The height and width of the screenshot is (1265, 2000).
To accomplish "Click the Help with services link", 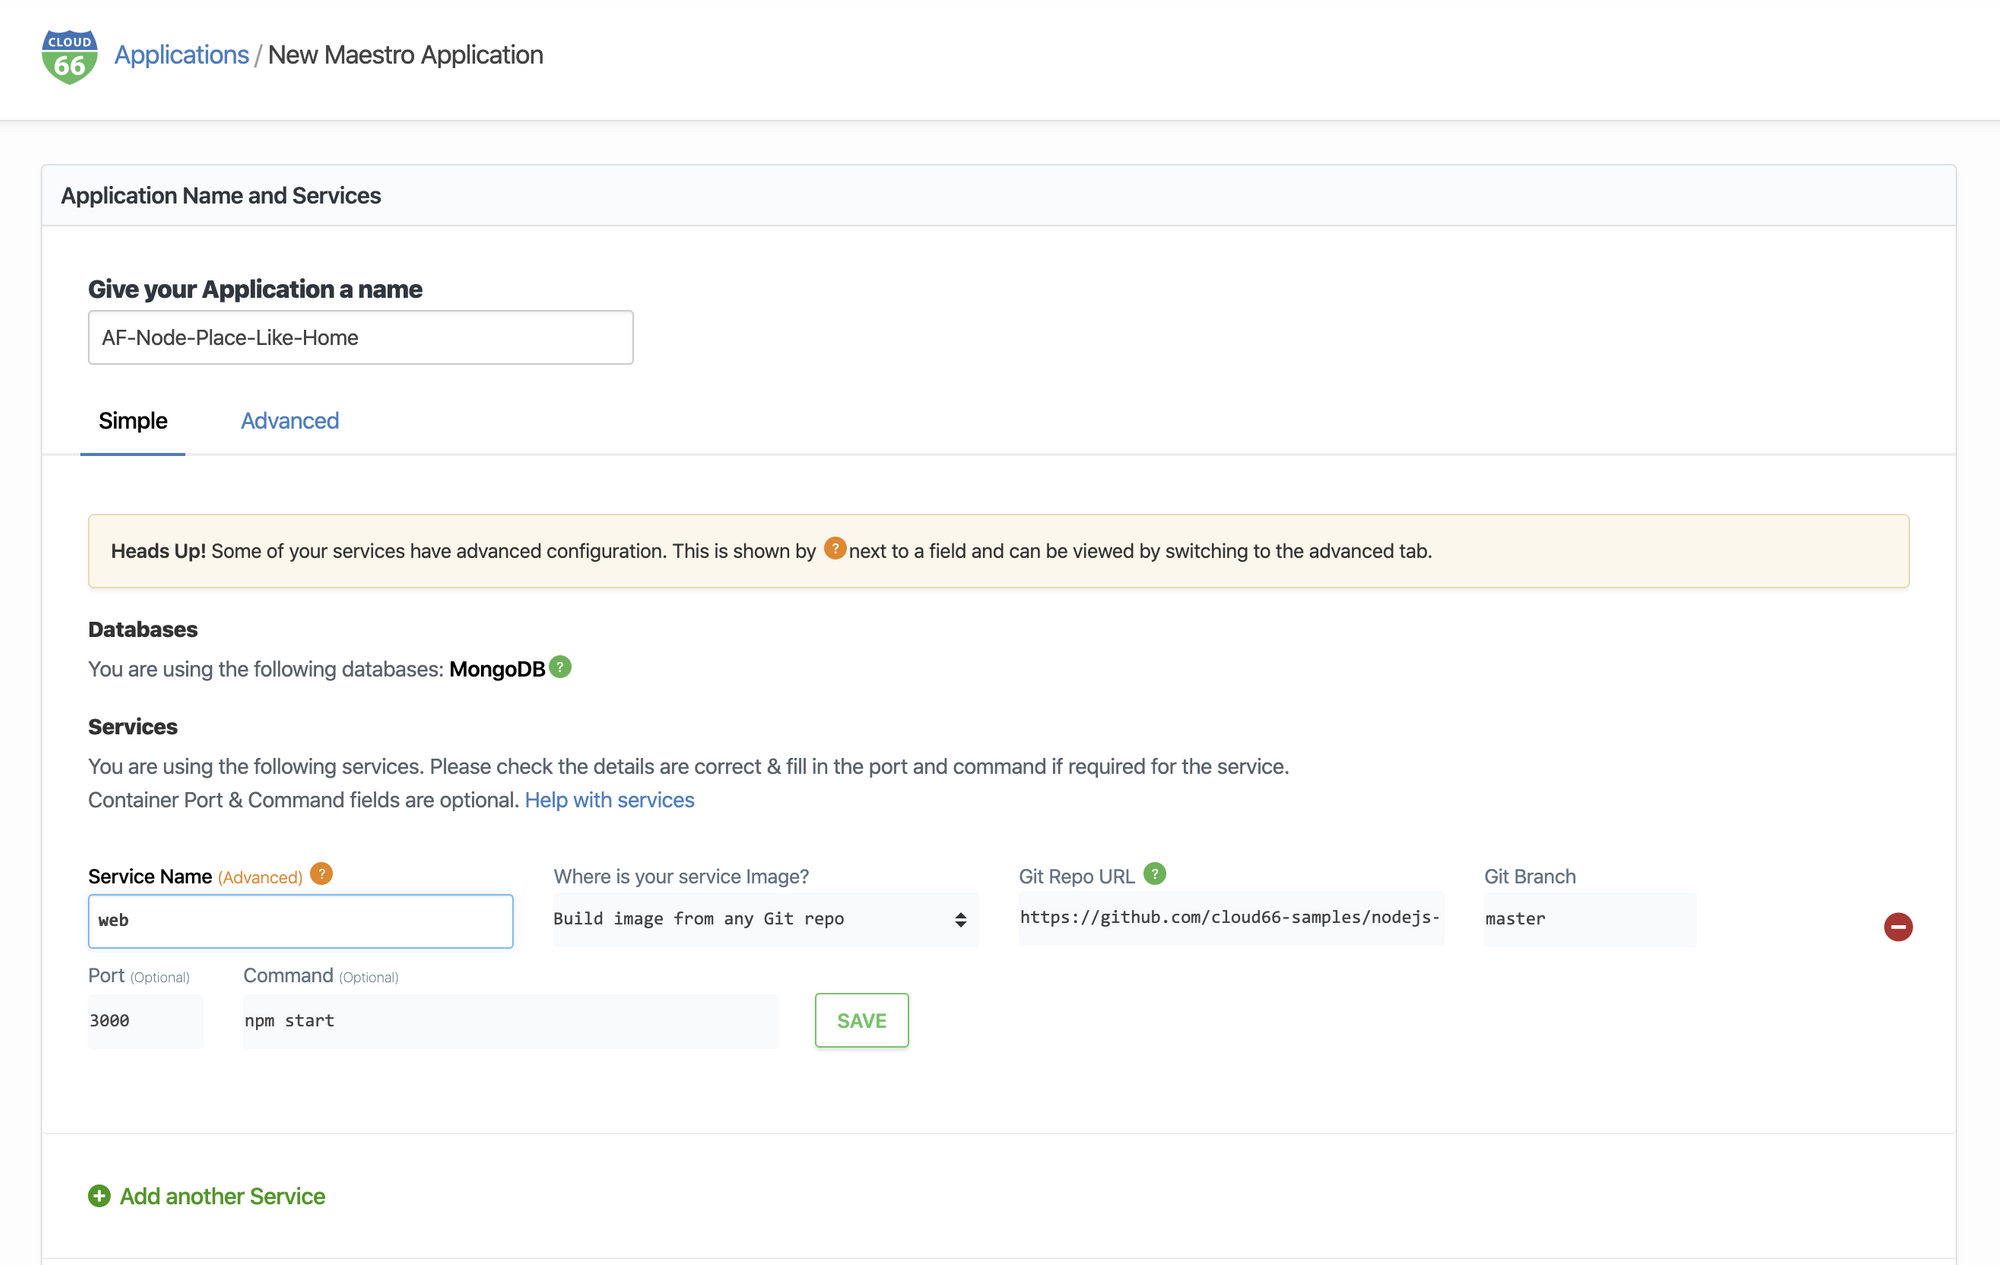I will (609, 799).
